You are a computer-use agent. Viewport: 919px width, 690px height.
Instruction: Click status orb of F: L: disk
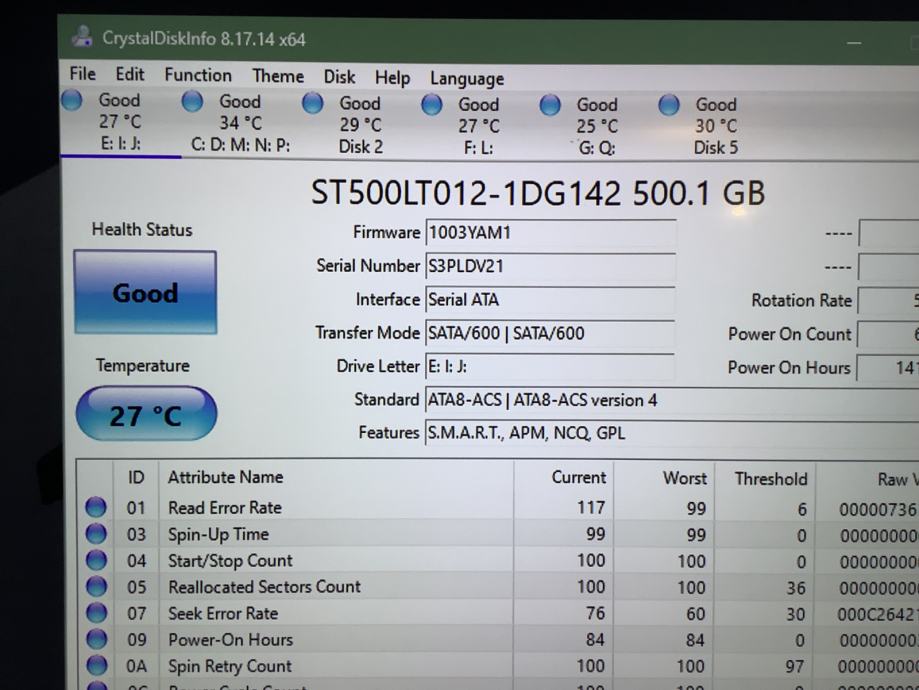(431, 104)
